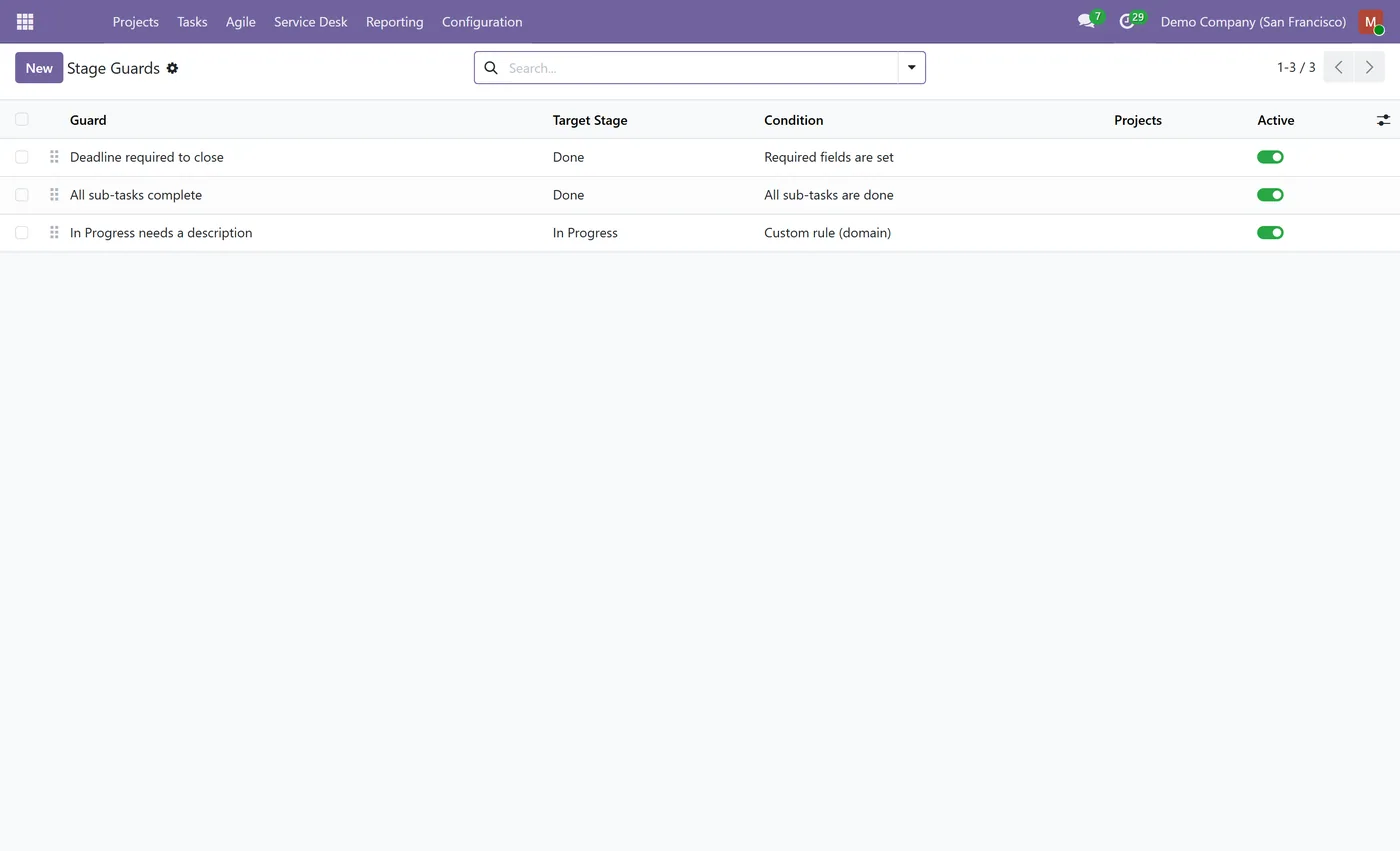Go to next page arrow
1400x851 pixels.
click(x=1369, y=67)
